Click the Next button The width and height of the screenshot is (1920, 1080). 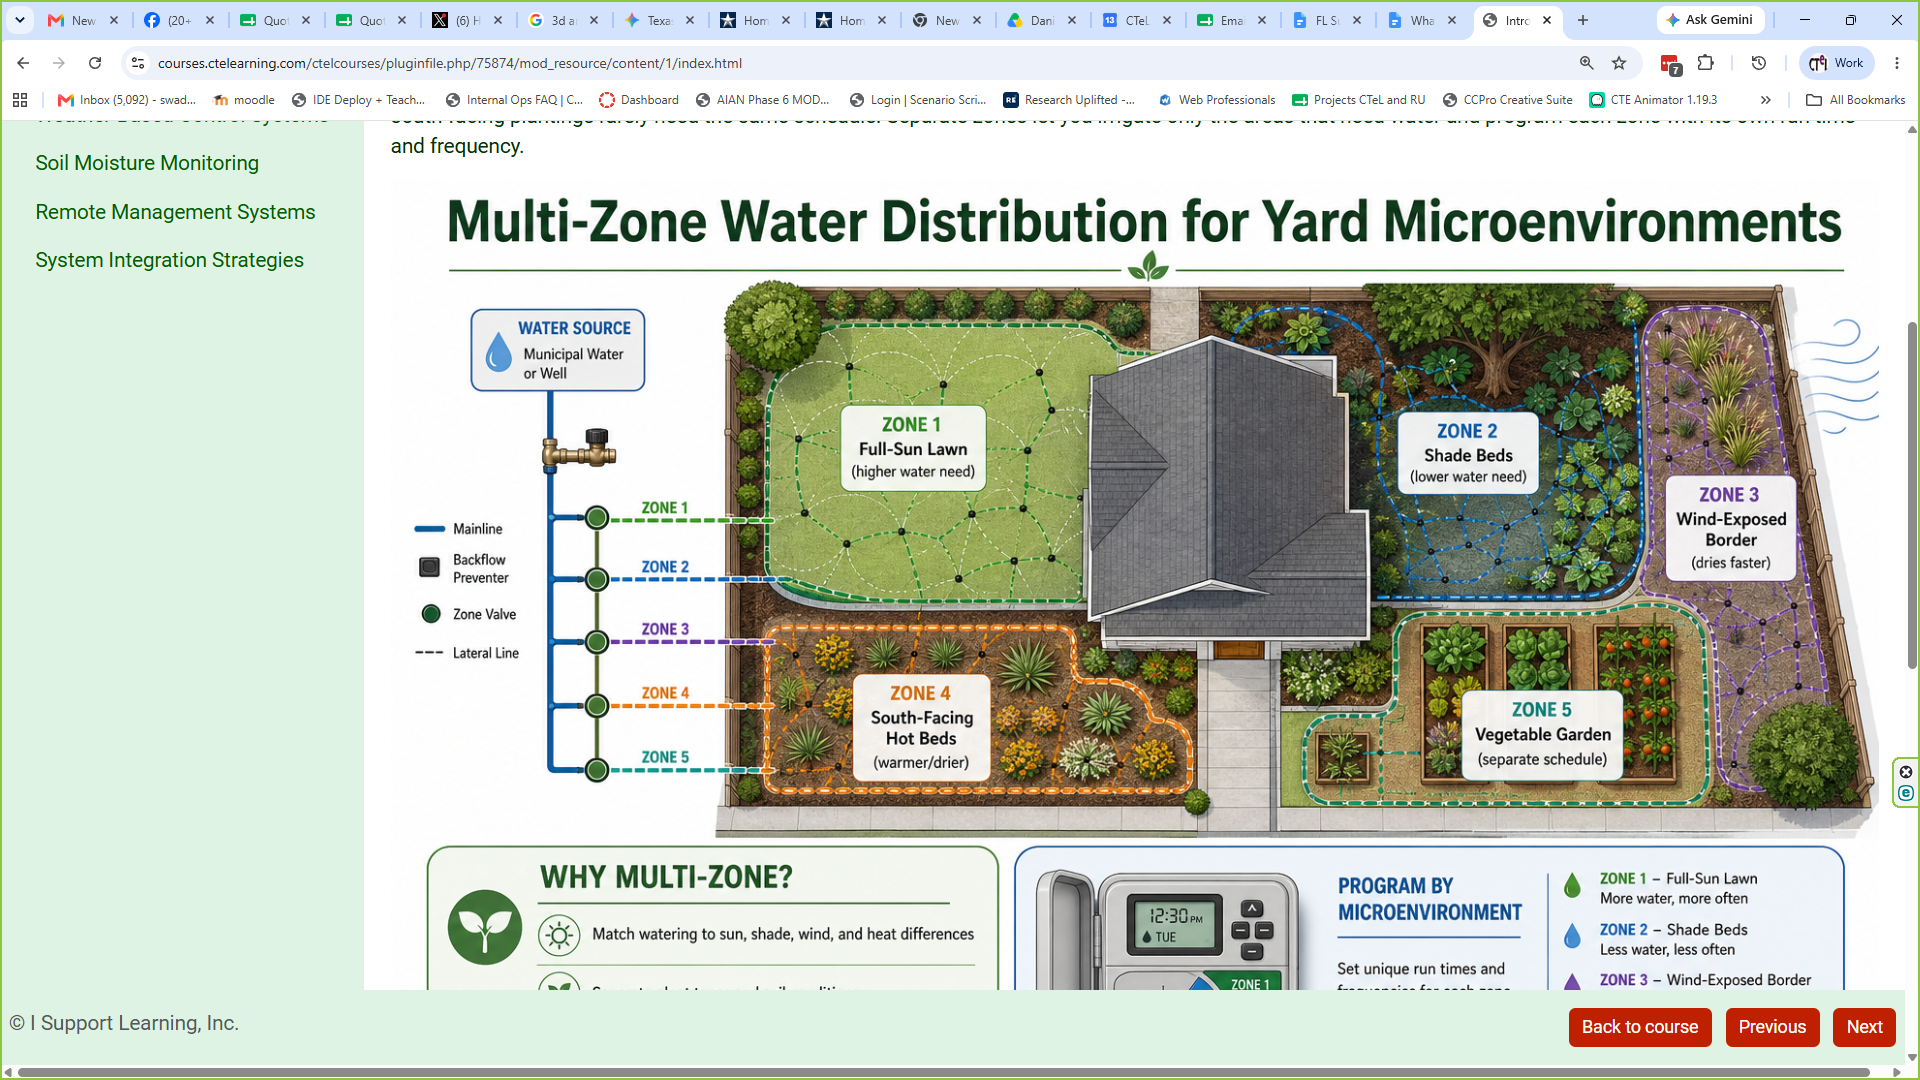pyautogui.click(x=1864, y=1027)
